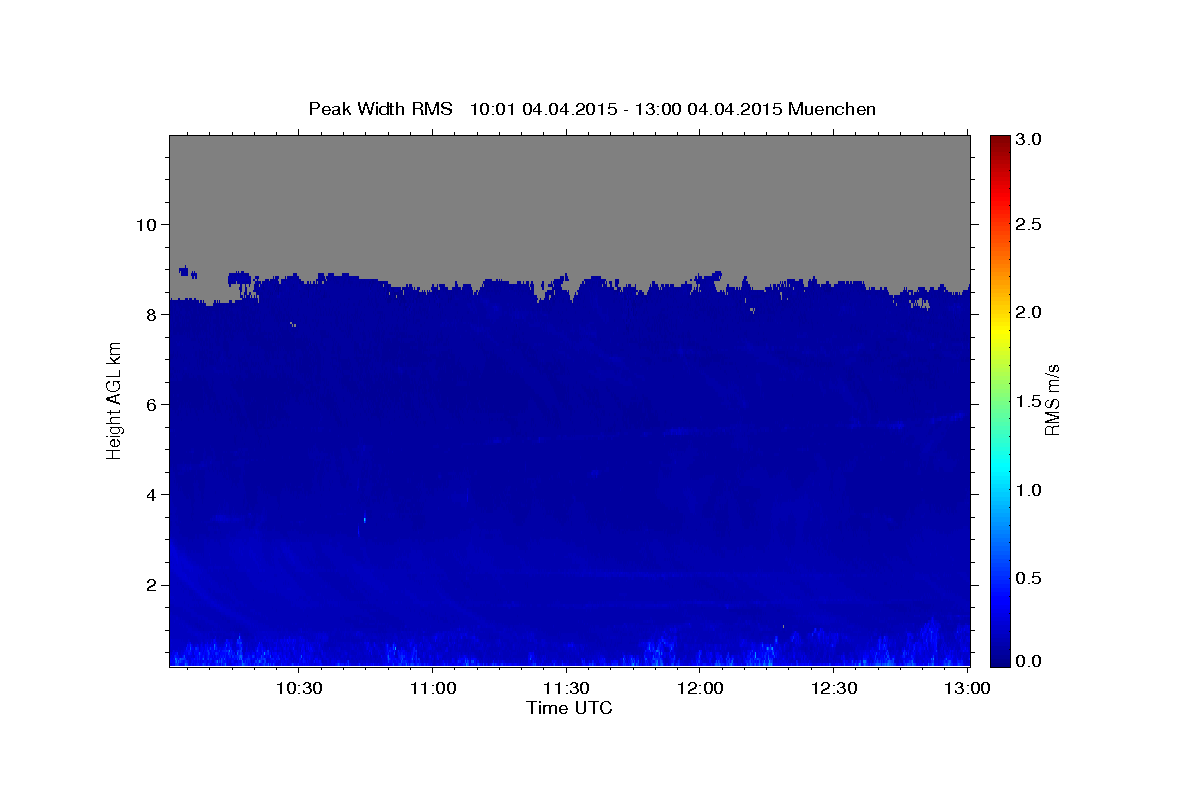Click the green middle of the colorbar

999,400
